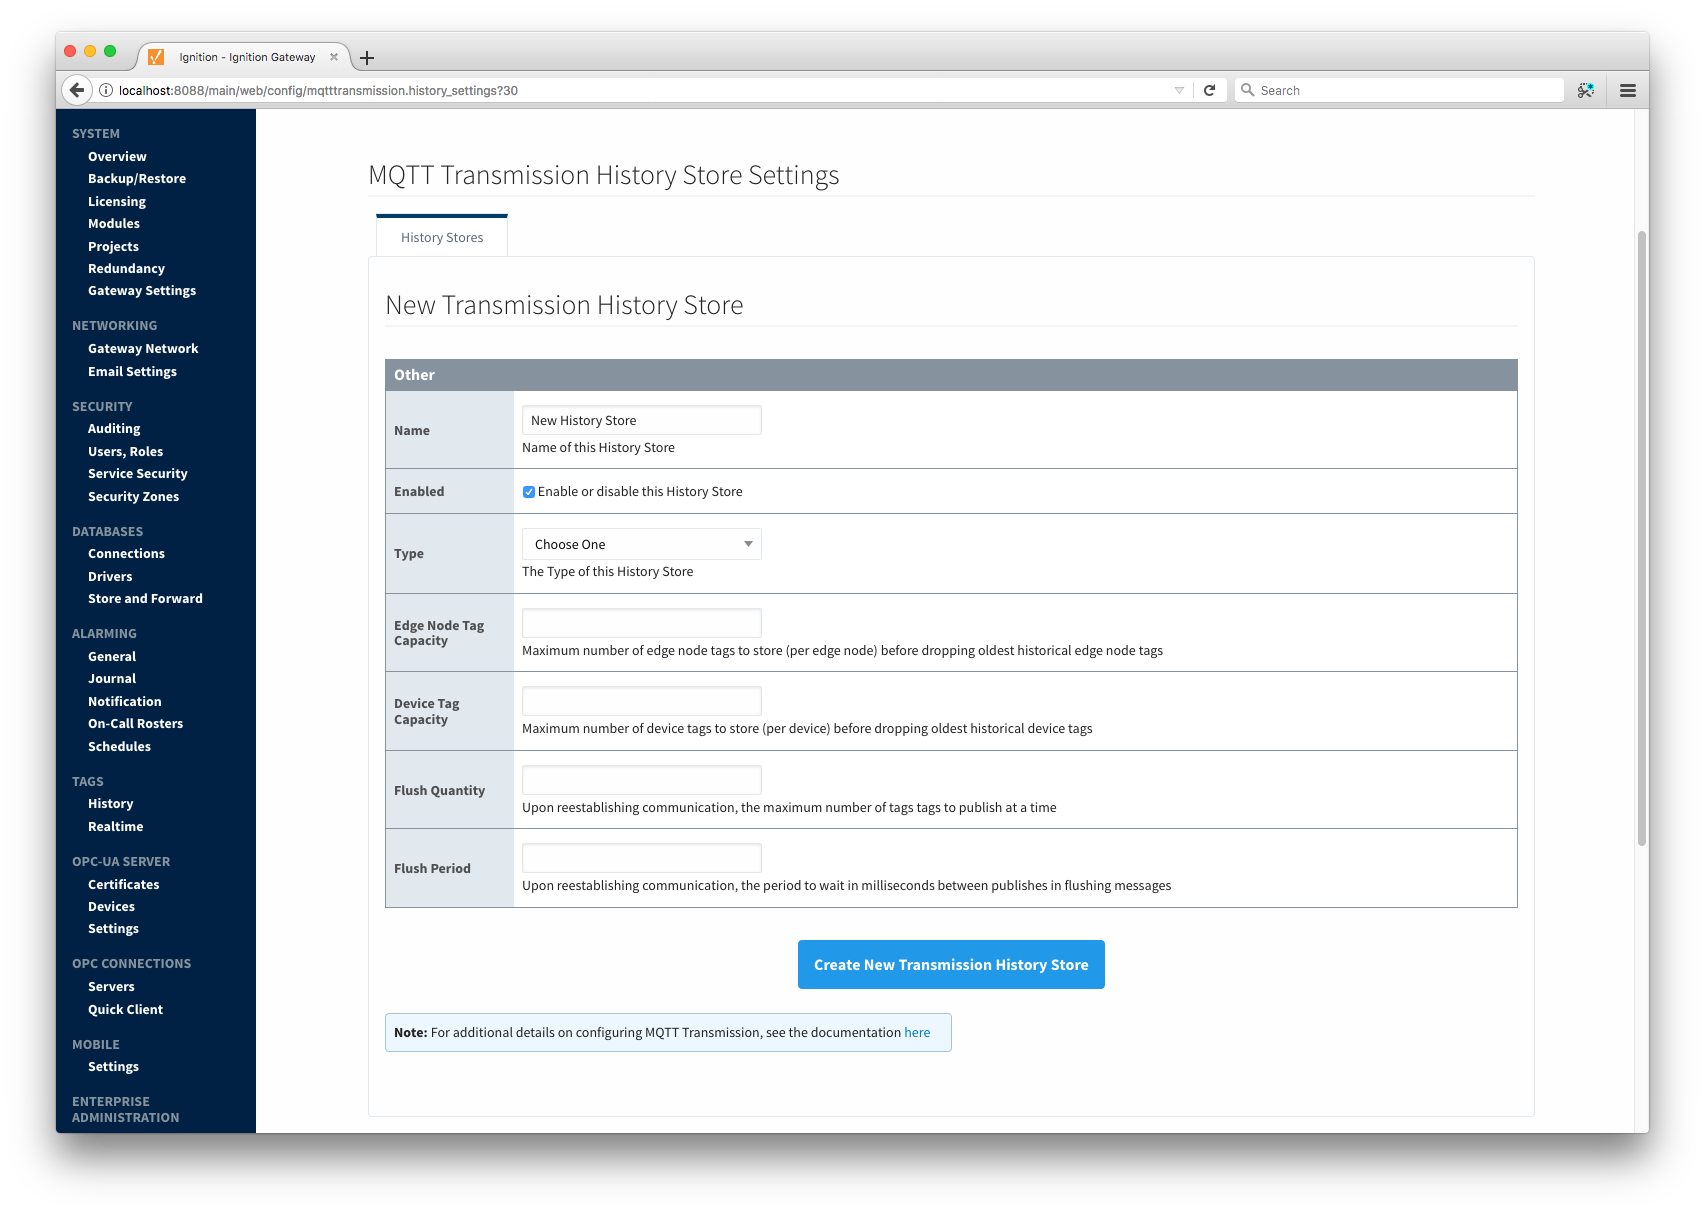Screen dimensions: 1705x1213
Task: Open the browser hamburger menu
Action: coord(1628,90)
